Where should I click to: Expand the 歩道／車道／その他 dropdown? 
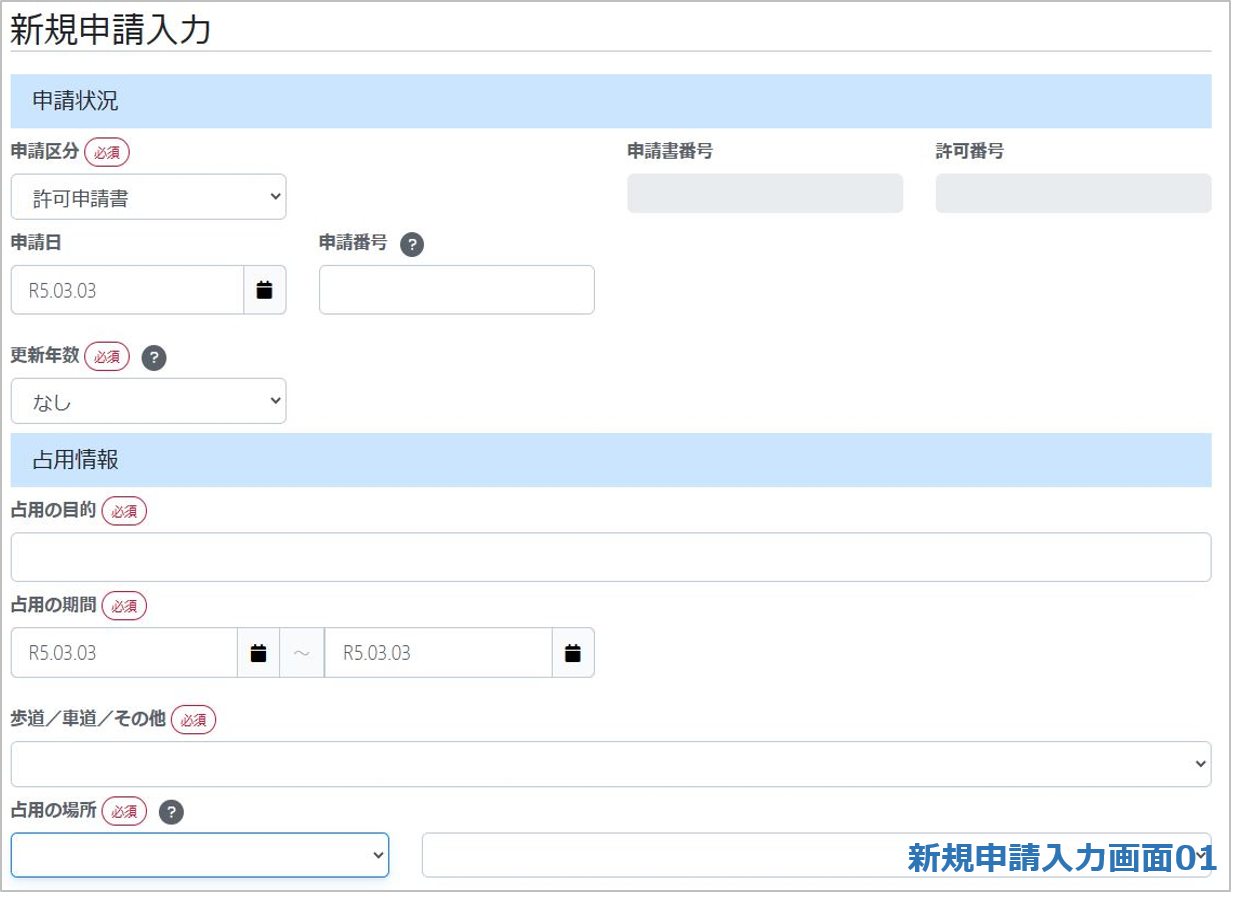(x=611, y=764)
